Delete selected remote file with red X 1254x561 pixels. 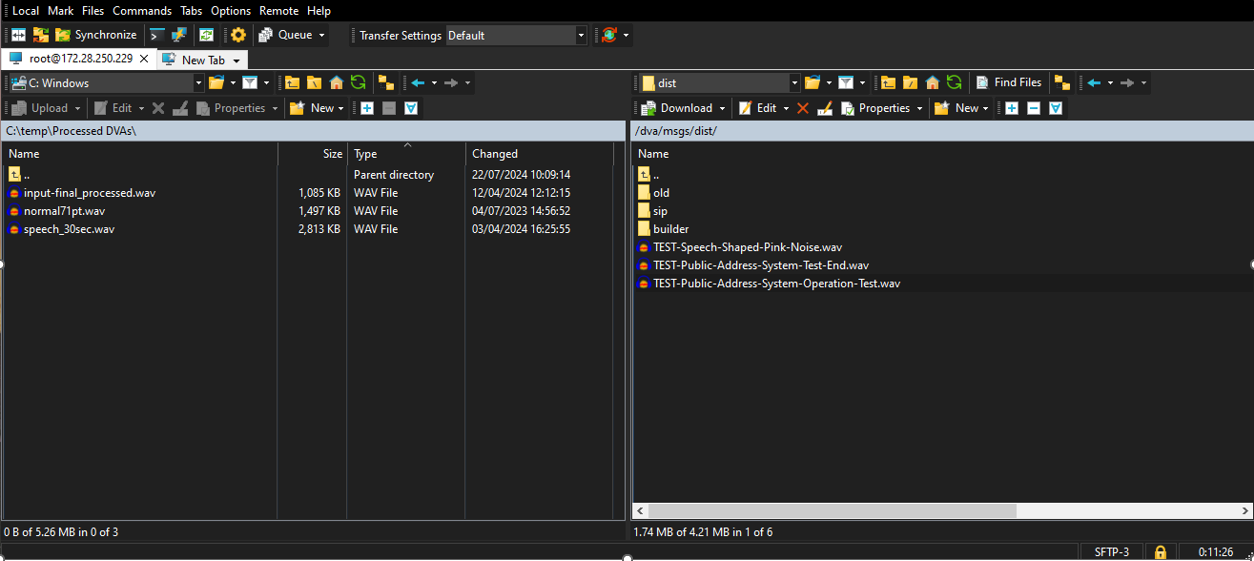click(x=803, y=108)
